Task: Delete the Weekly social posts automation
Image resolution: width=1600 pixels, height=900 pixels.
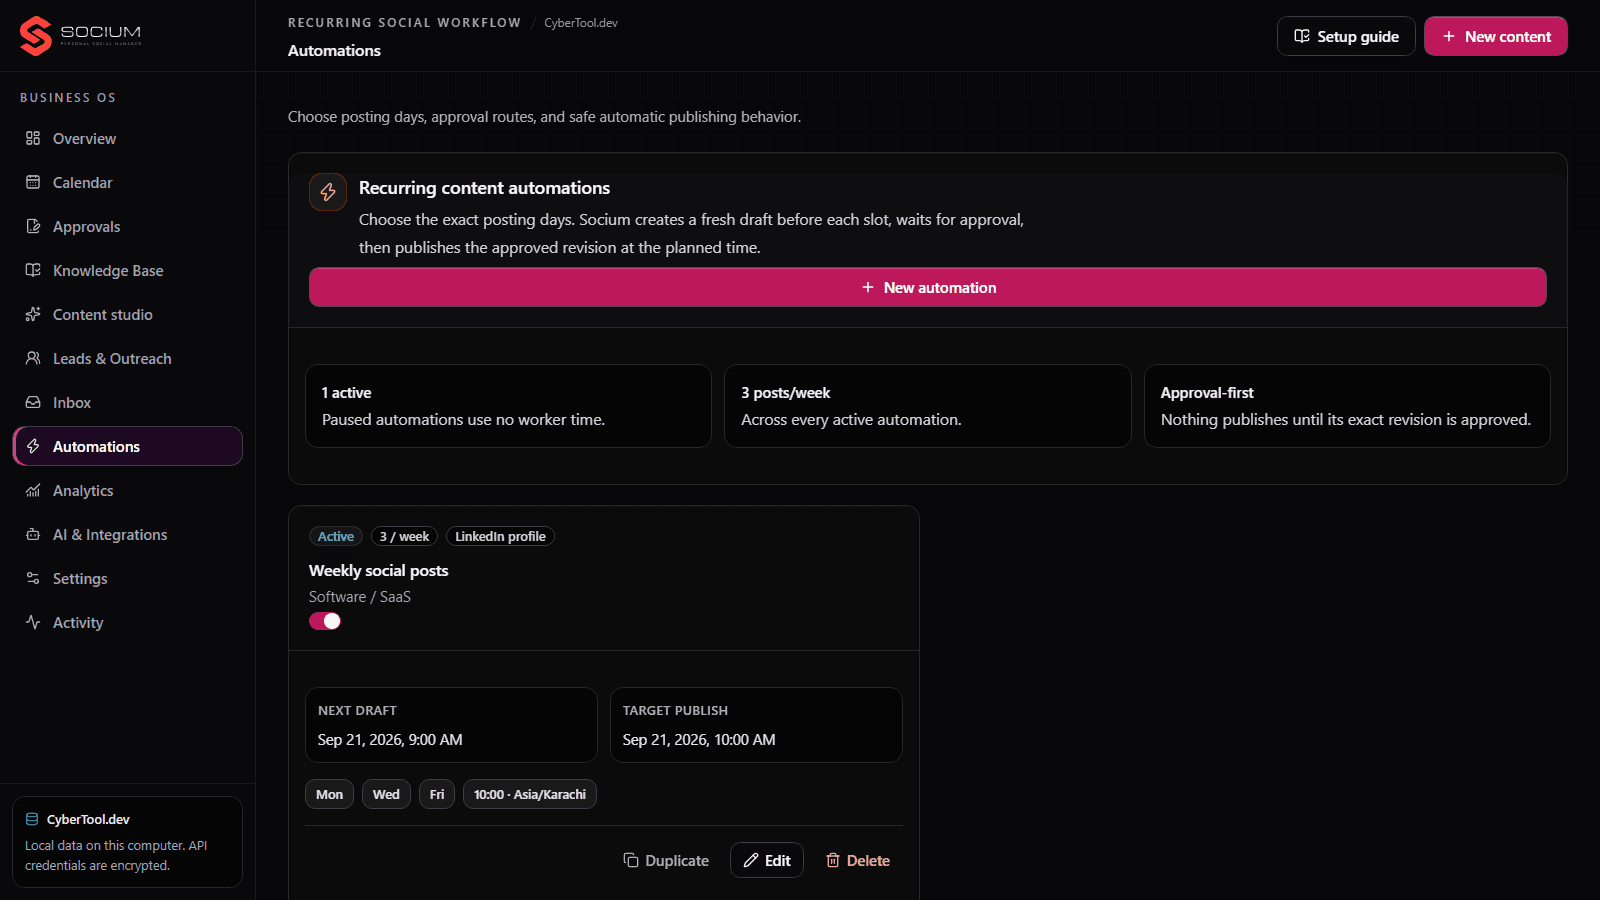Action: click(x=858, y=860)
